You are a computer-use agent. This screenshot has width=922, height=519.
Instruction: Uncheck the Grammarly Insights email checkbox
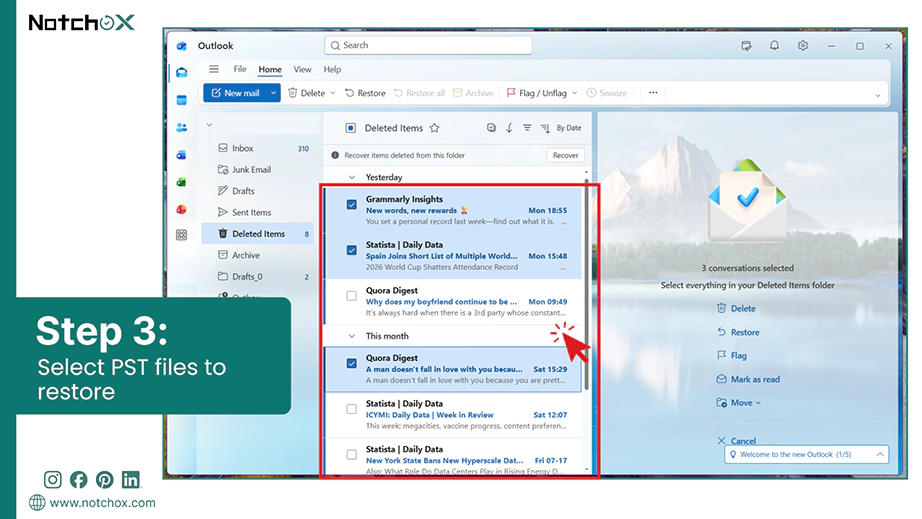point(352,205)
